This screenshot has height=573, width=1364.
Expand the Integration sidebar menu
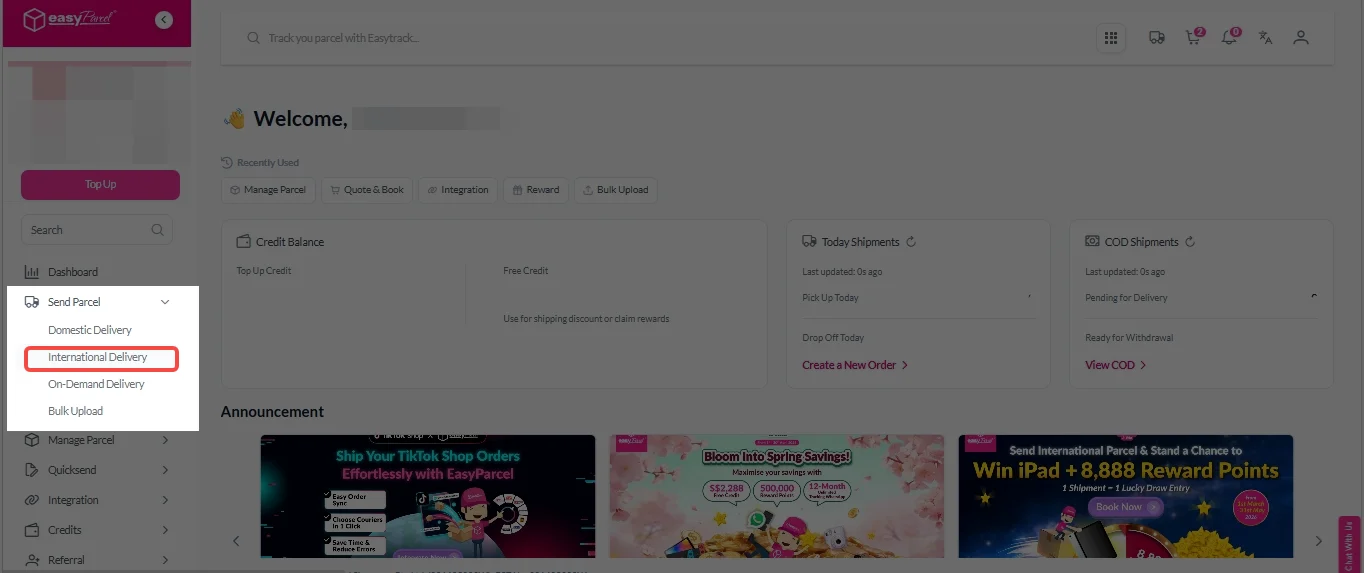(x=165, y=500)
